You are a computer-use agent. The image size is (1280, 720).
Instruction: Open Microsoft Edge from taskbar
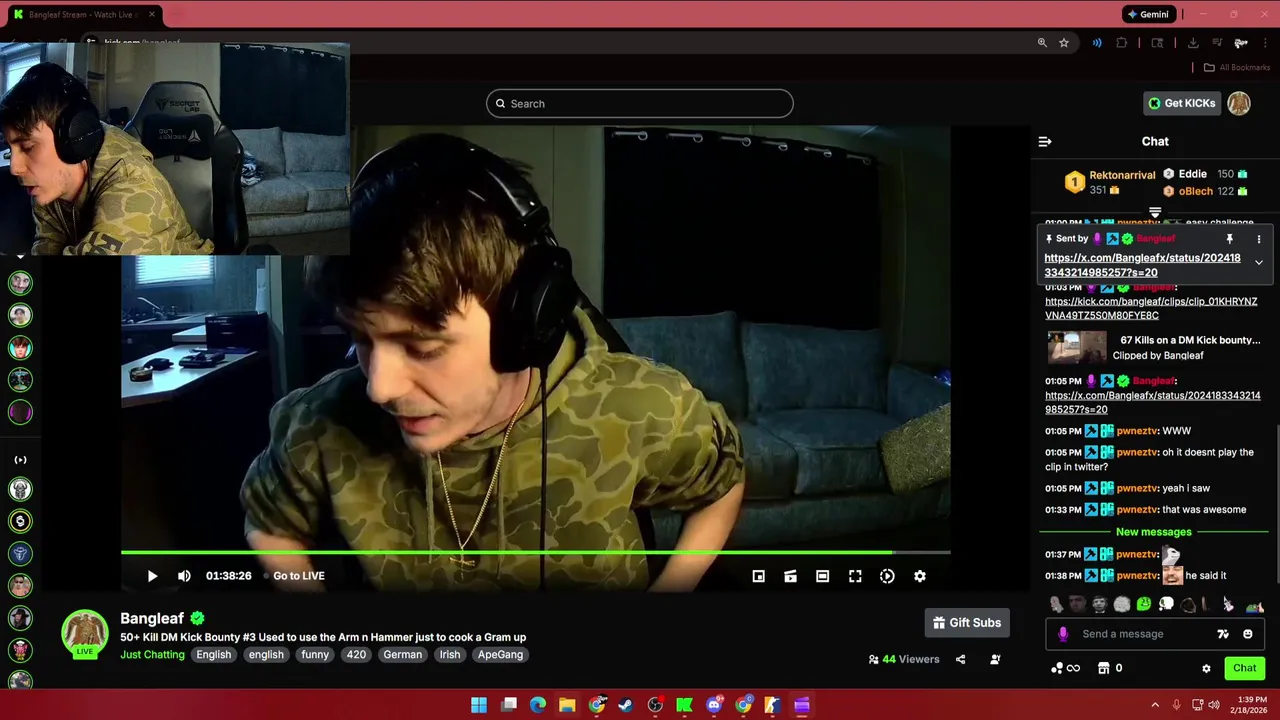tap(538, 705)
